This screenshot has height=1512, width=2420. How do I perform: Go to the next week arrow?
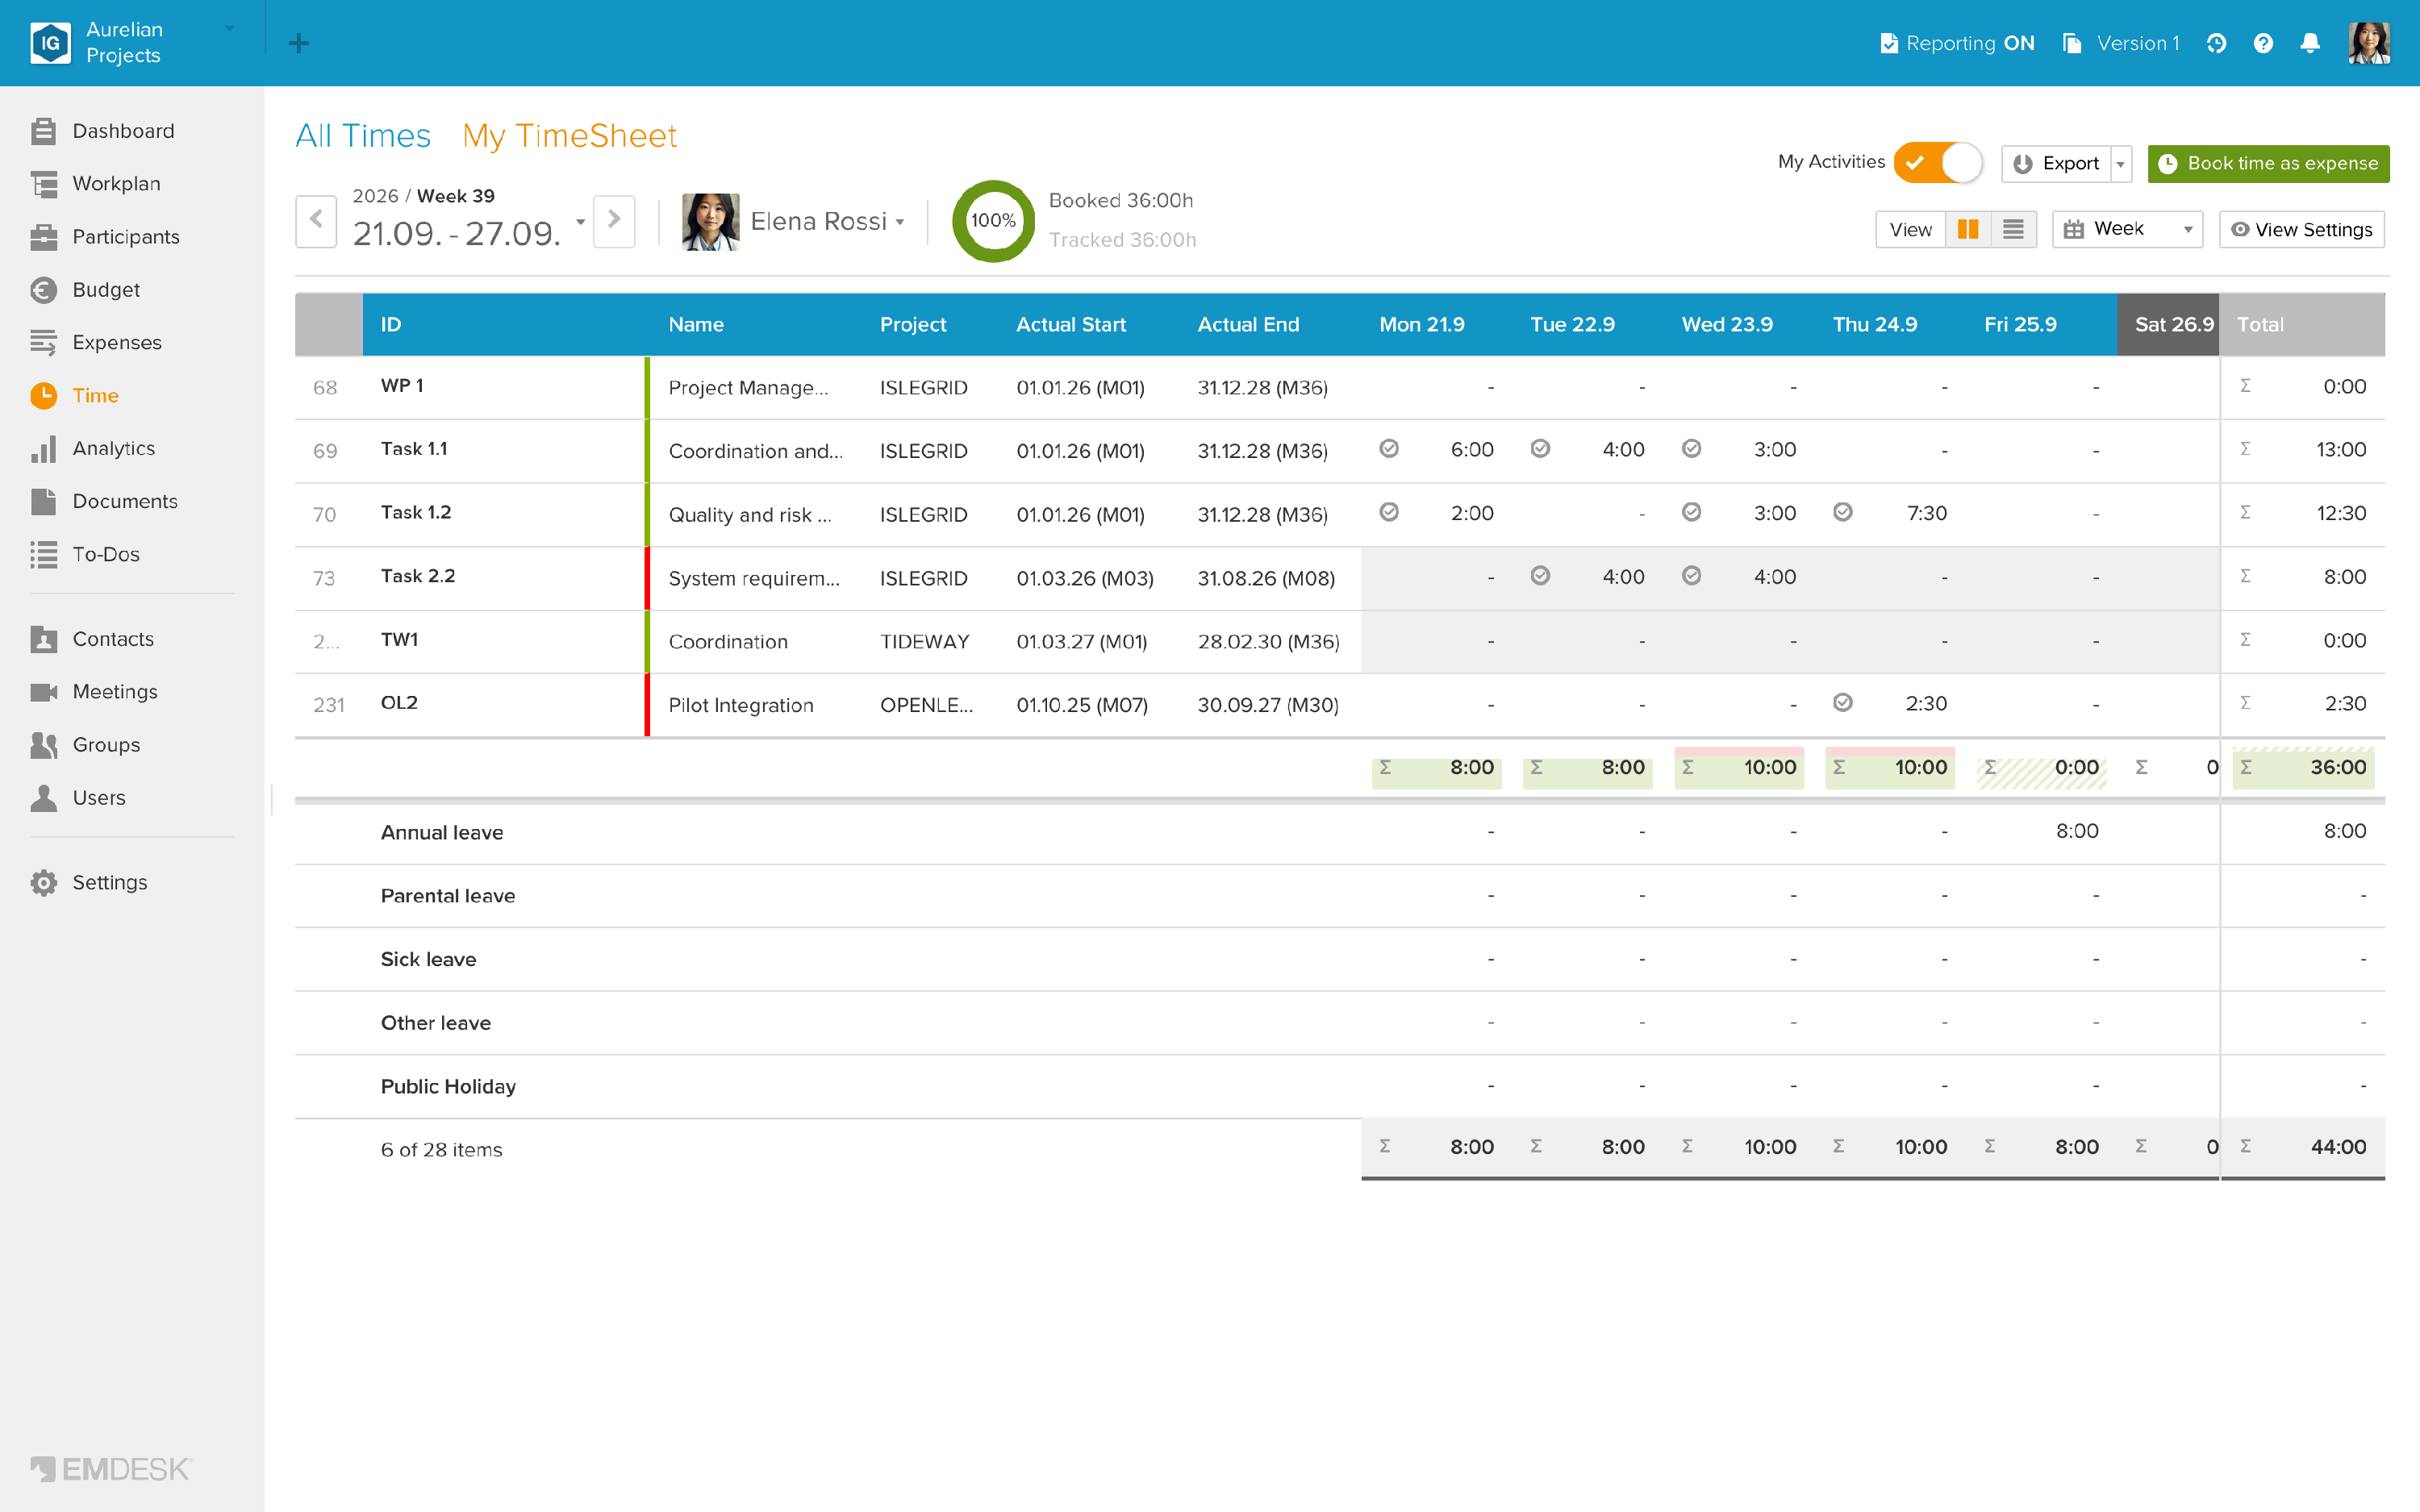point(614,222)
